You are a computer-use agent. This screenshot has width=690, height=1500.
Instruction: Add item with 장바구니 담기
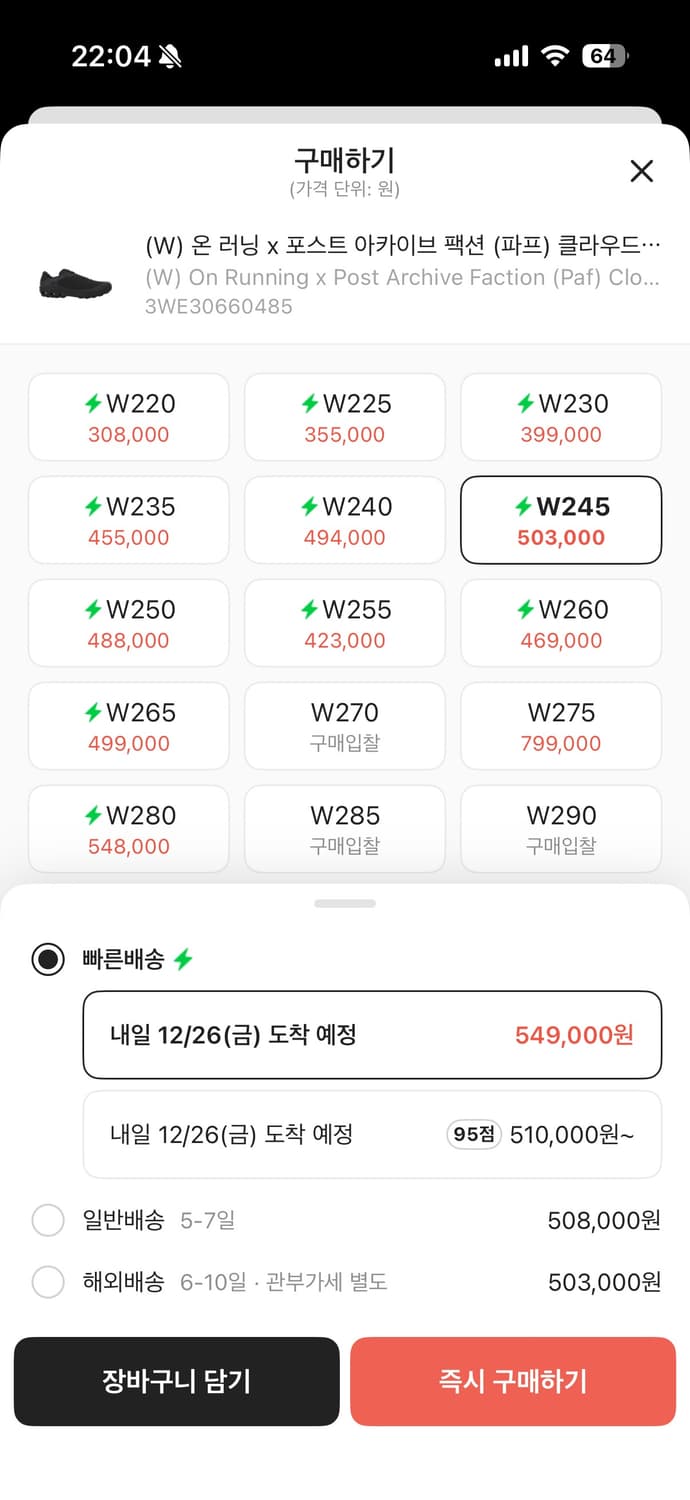[177, 1381]
